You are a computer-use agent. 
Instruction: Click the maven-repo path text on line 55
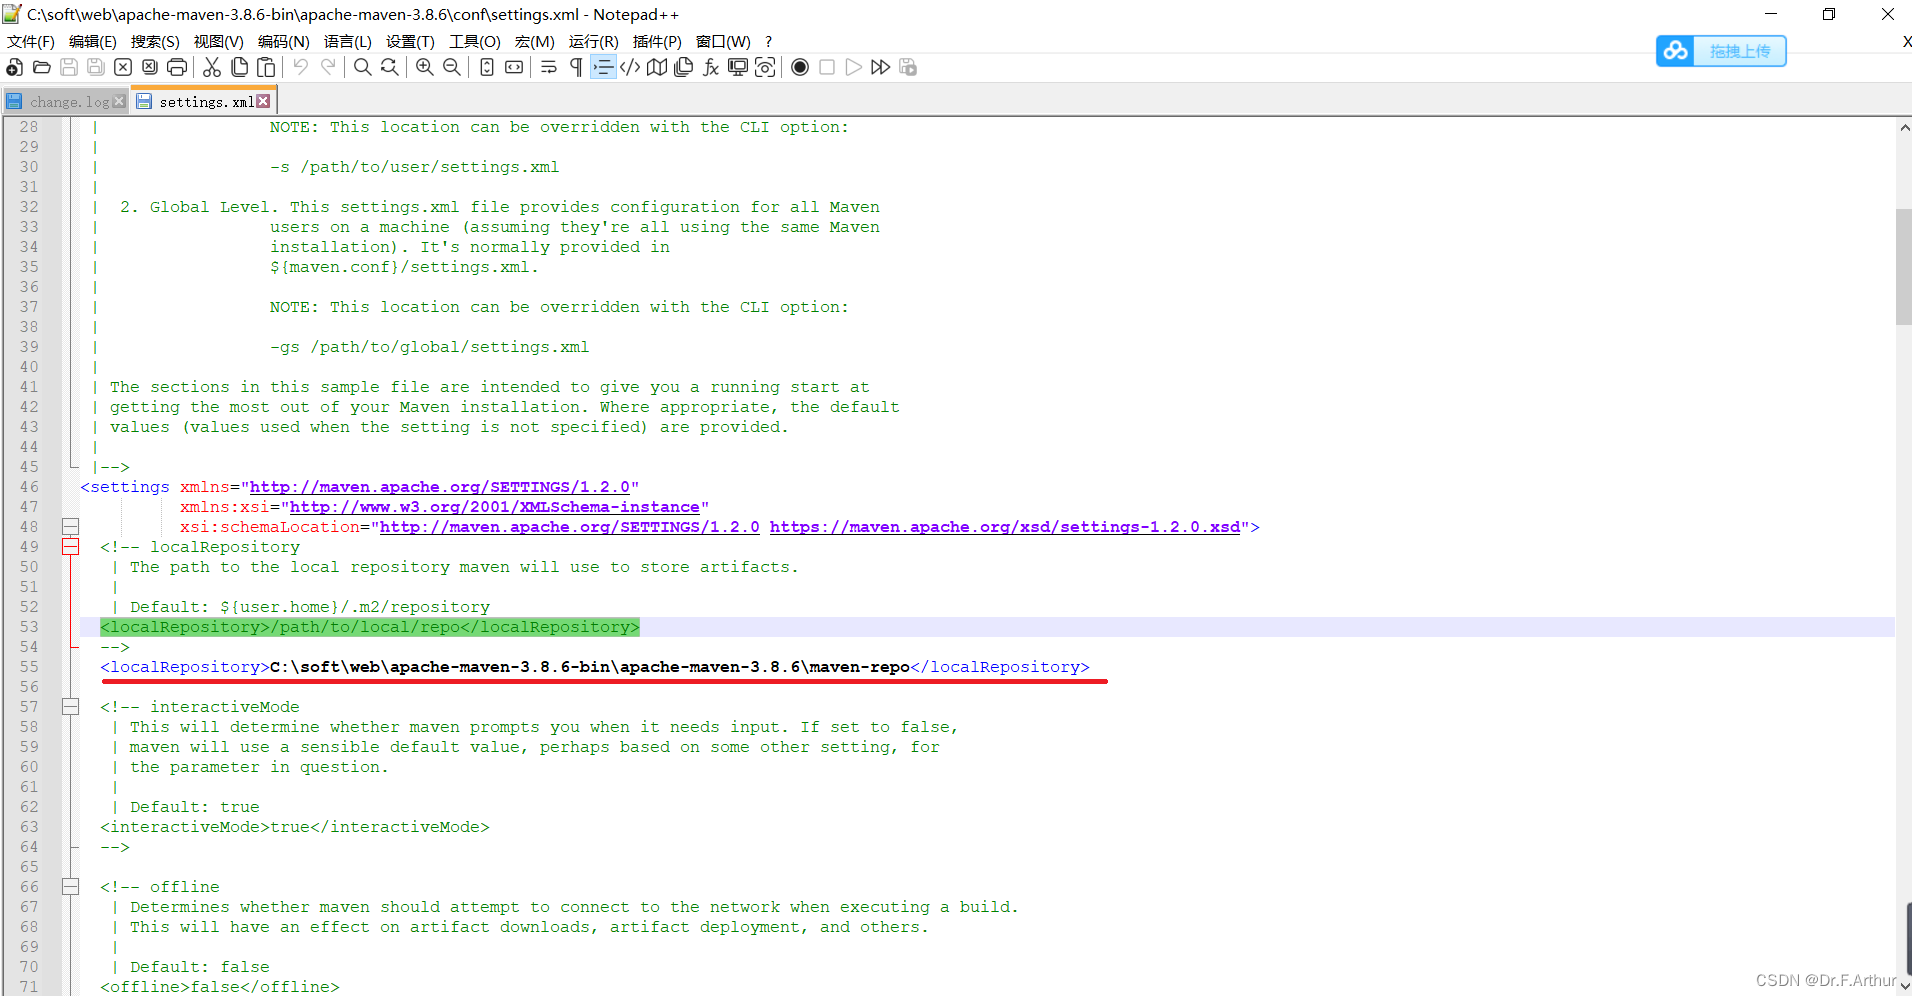[590, 667]
